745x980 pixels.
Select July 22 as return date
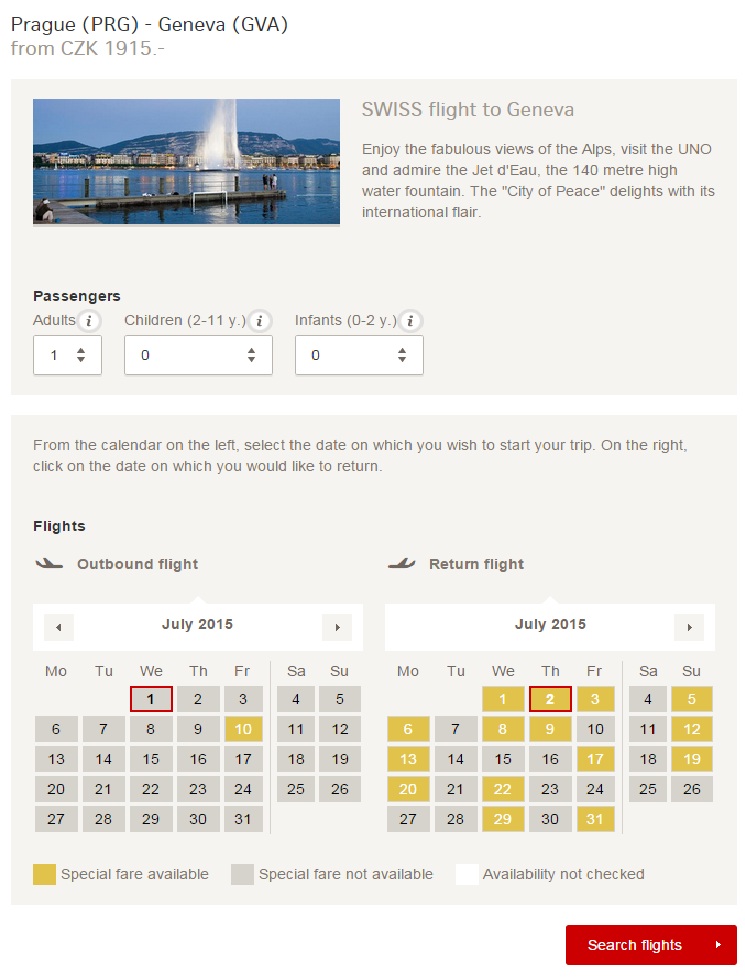point(502,789)
